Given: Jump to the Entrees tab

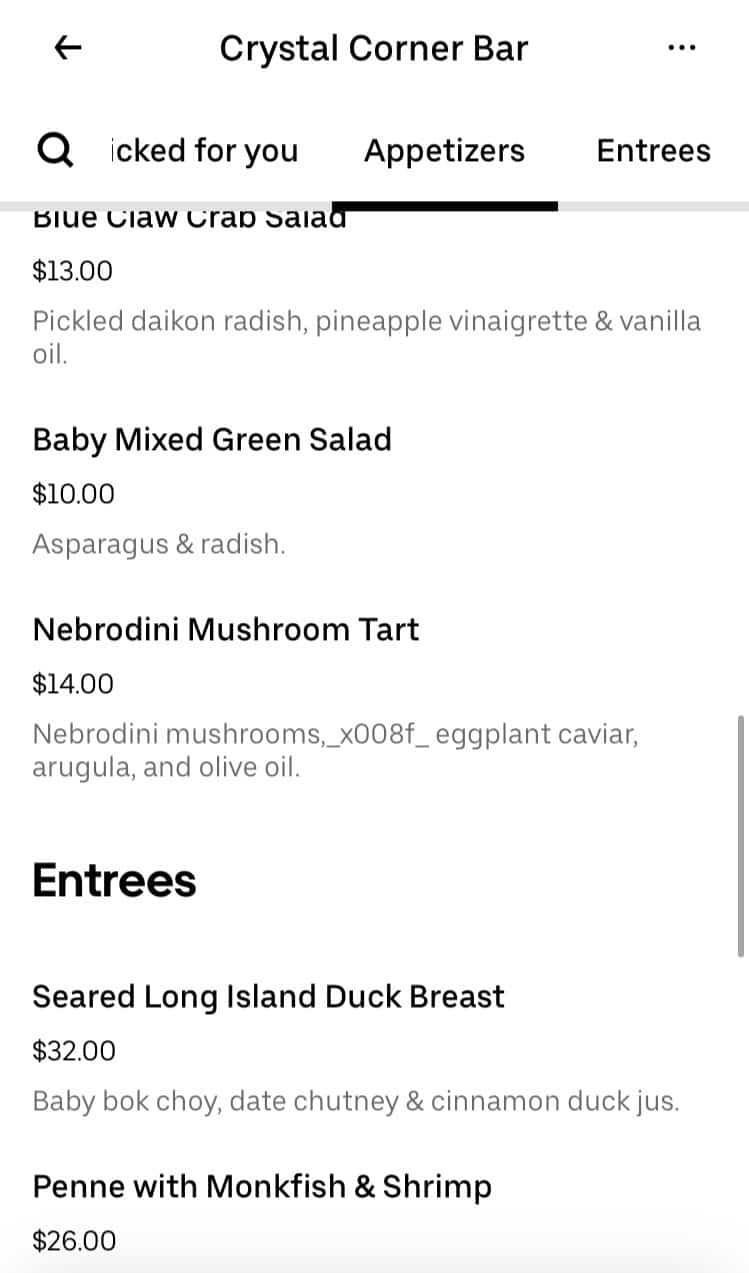Looking at the screenshot, I should click(653, 150).
